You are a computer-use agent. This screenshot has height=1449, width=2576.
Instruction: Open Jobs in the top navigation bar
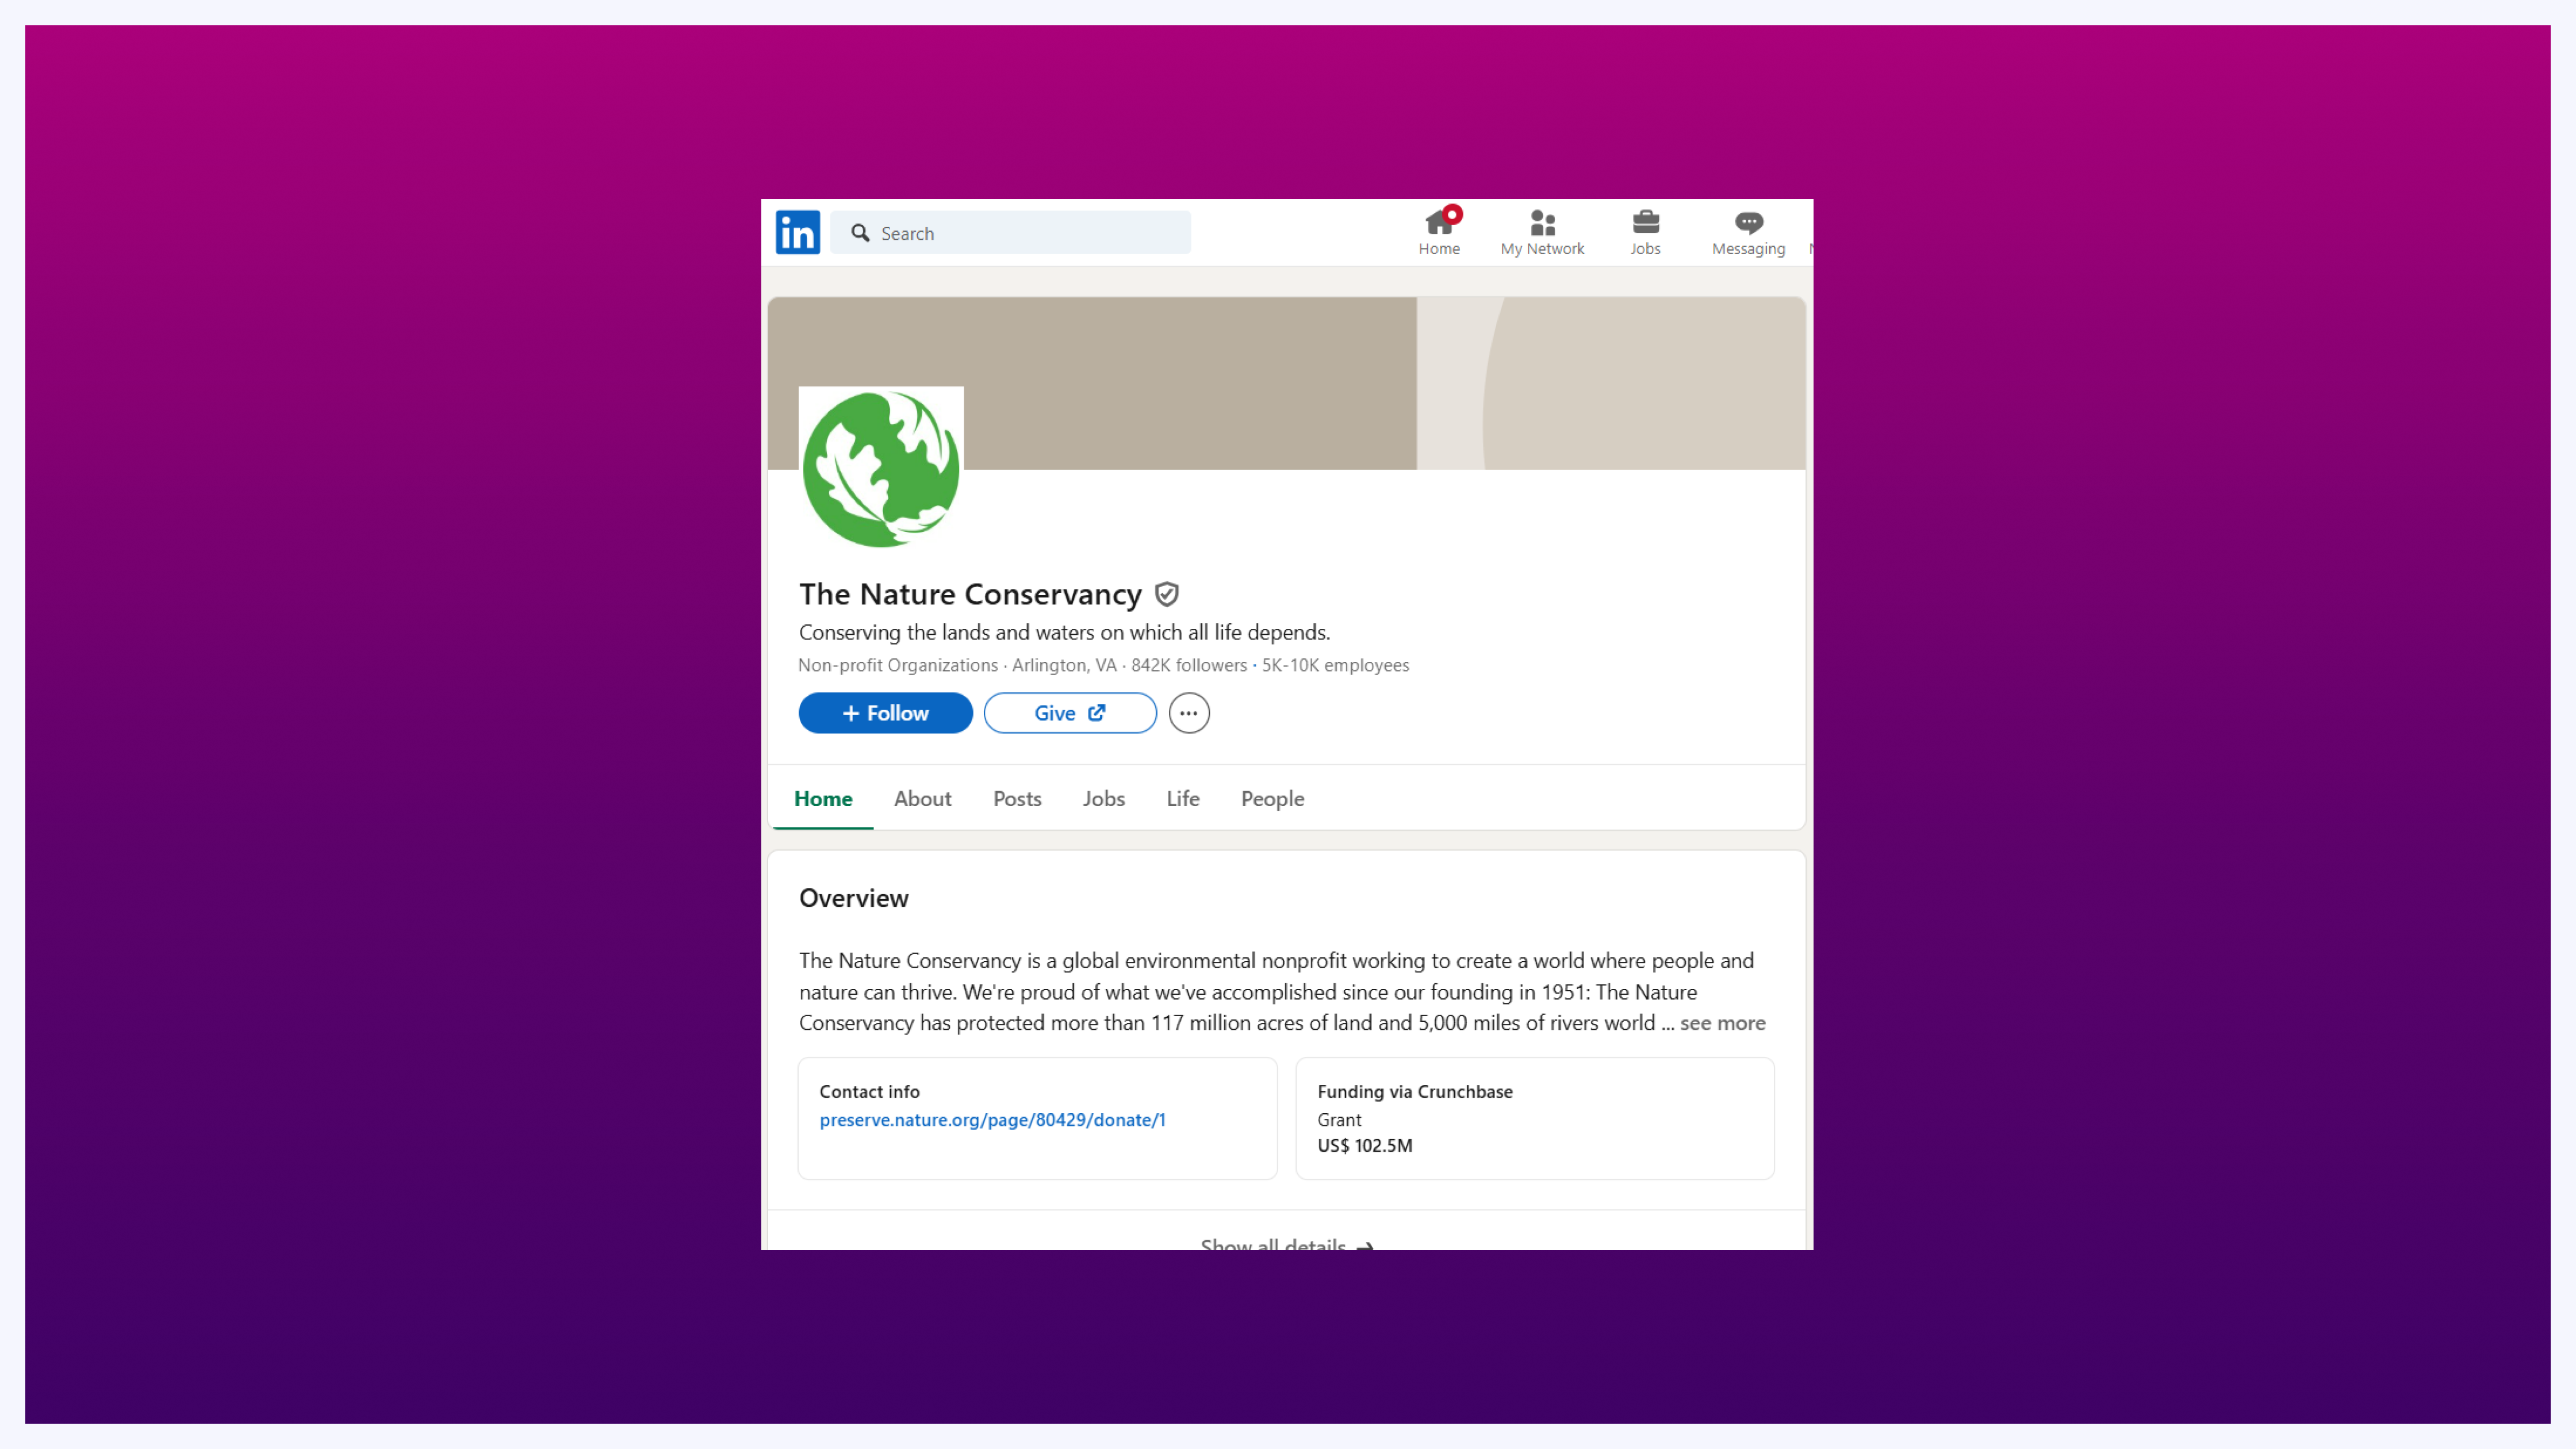(x=1645, y=232)
